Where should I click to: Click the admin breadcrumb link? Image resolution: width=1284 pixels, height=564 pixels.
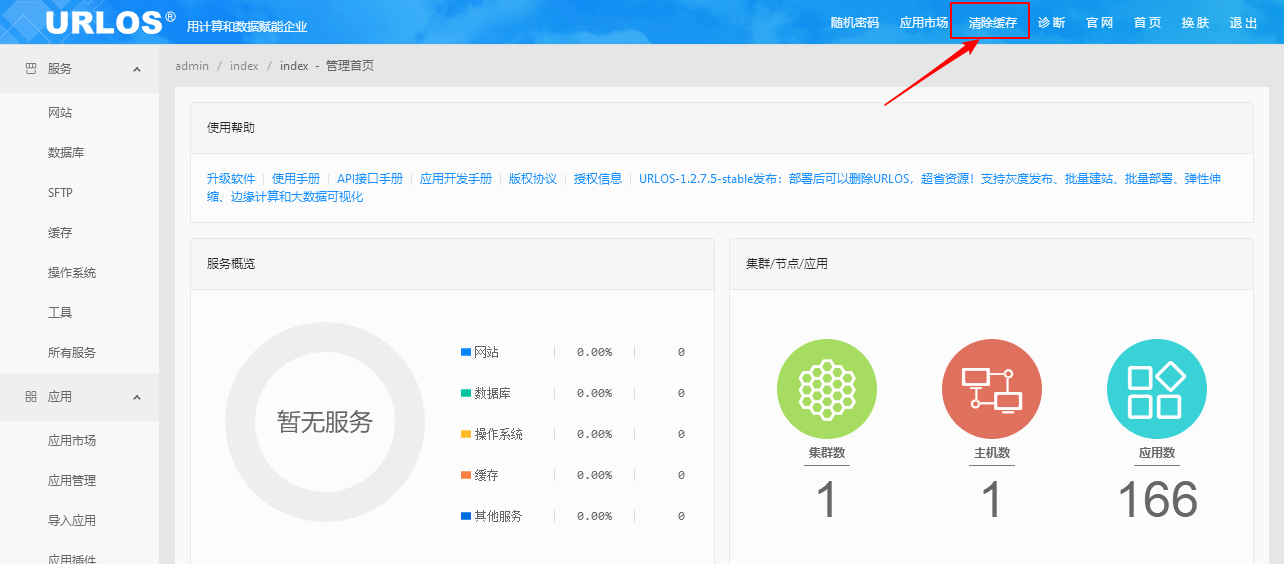pos(192,66)
